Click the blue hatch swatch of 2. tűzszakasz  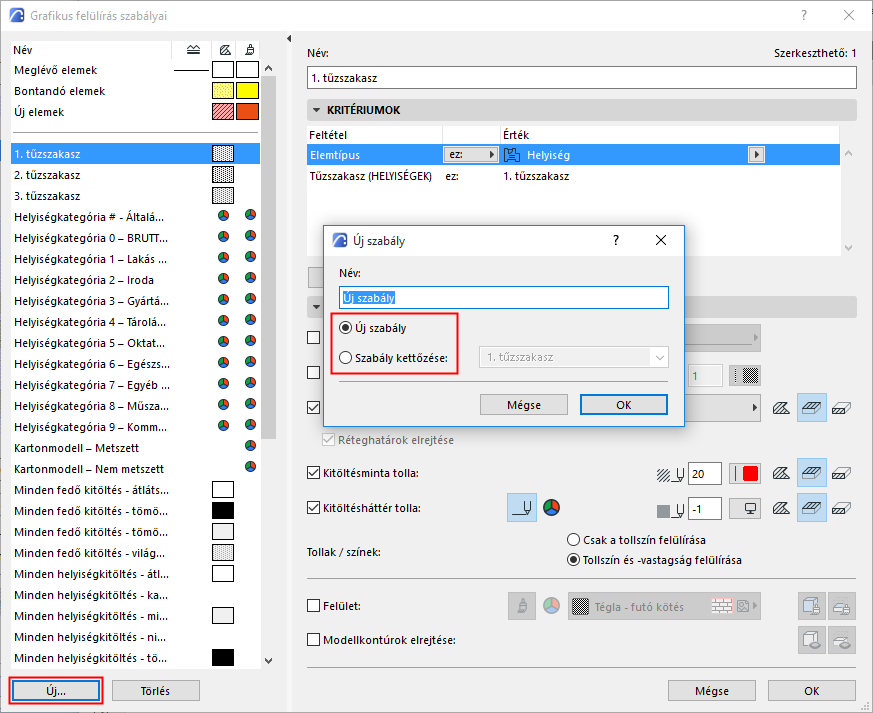tap(223, 175)
